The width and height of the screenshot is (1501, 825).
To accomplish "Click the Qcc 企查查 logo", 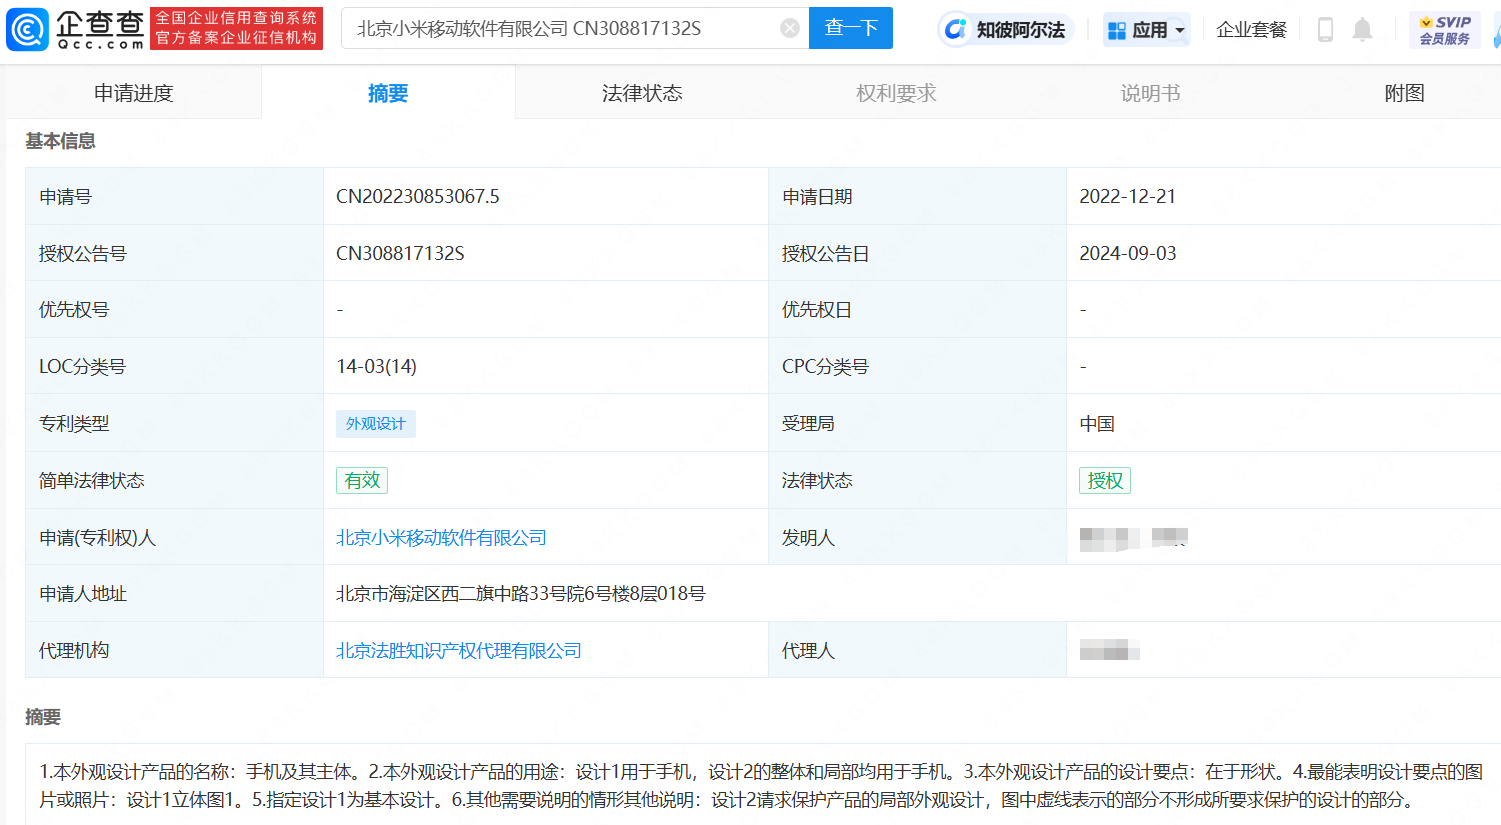I will (x=76, y=29).
